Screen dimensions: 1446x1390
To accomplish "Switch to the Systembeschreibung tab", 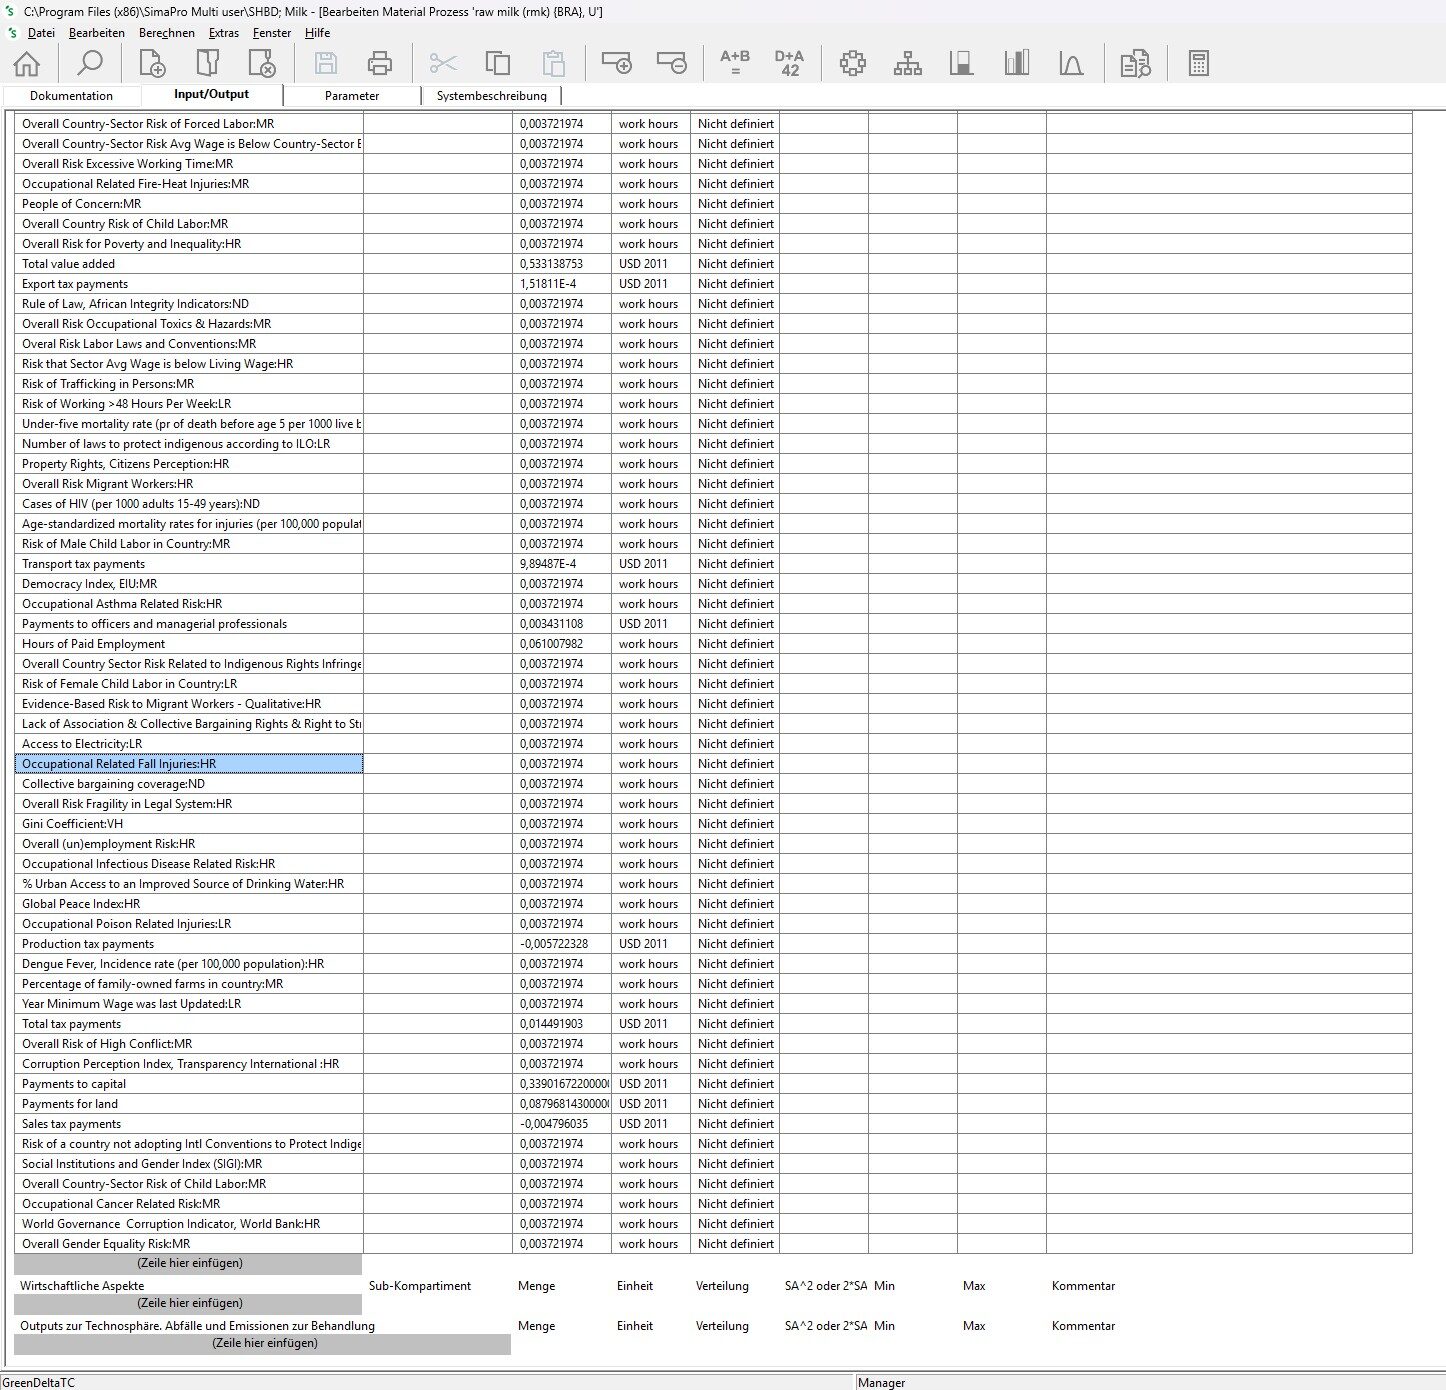I will (x=492, y=96).
